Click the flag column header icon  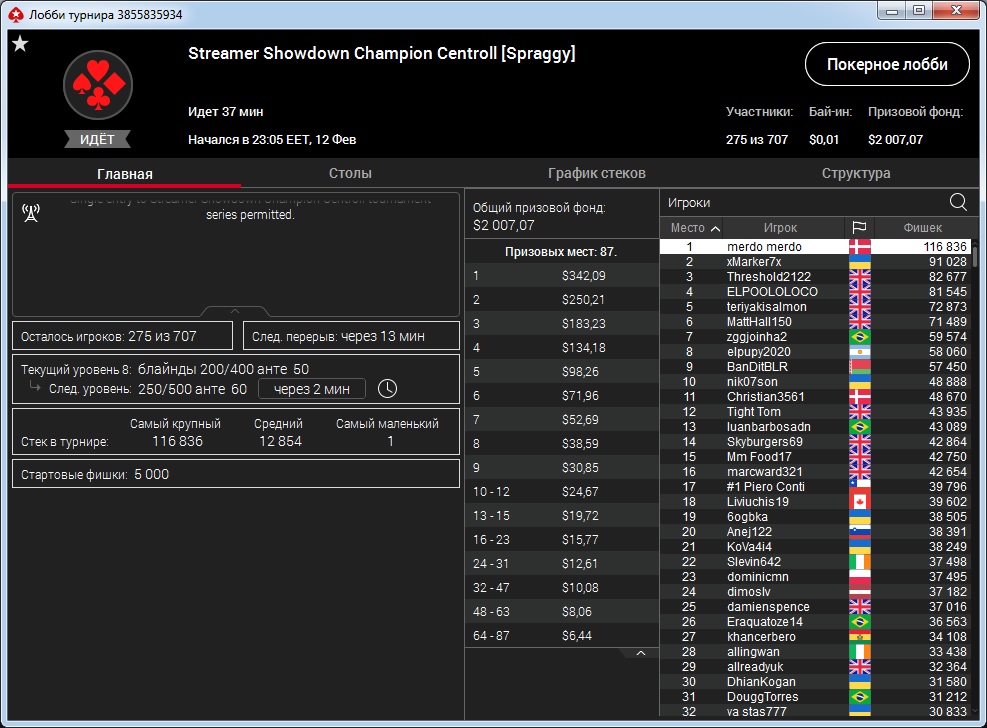click(x=859, y=227)
